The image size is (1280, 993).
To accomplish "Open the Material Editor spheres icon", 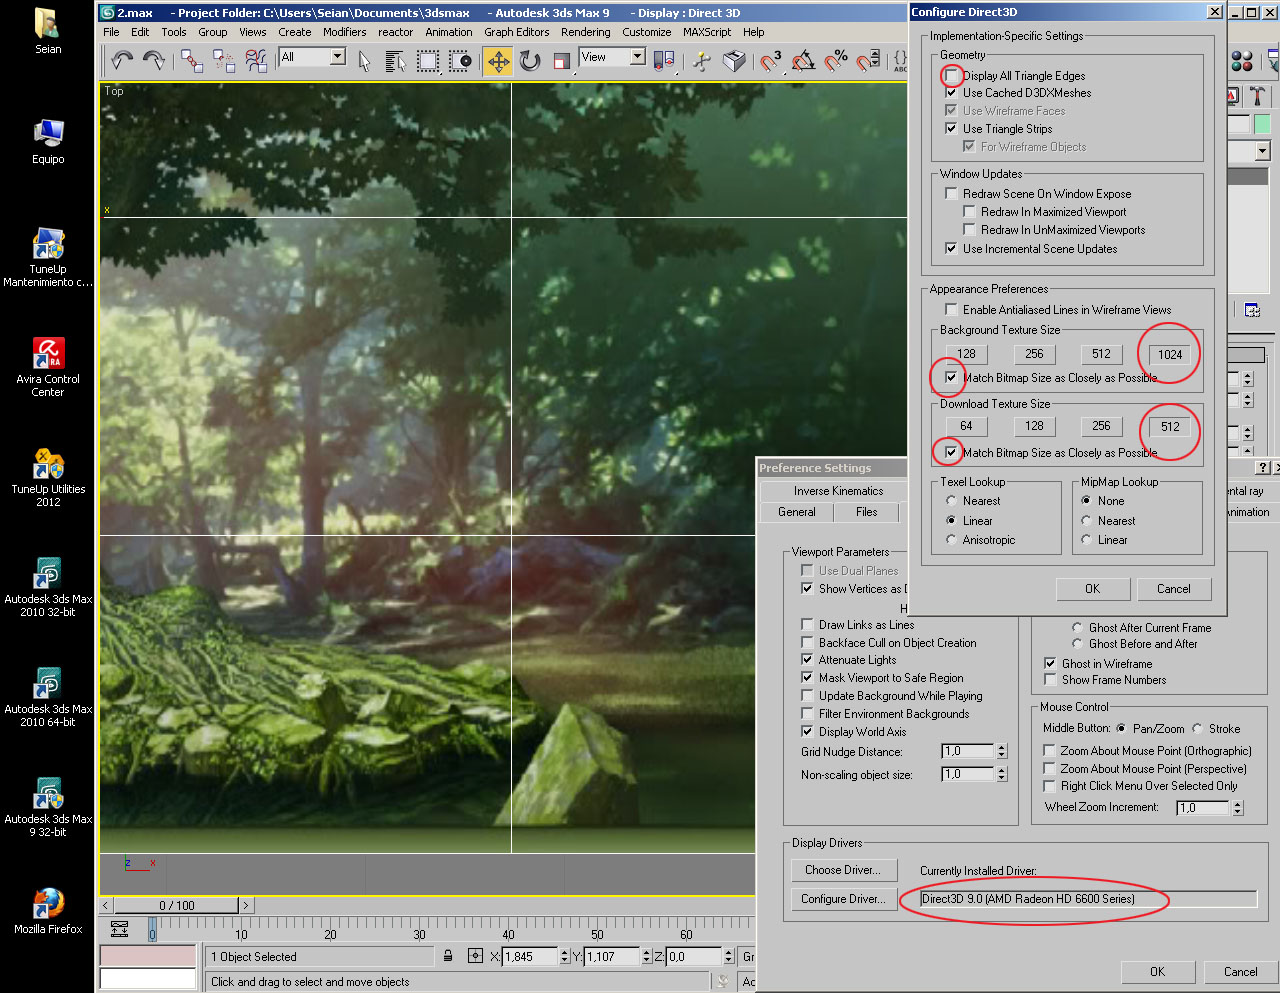I will (1242, 62).
